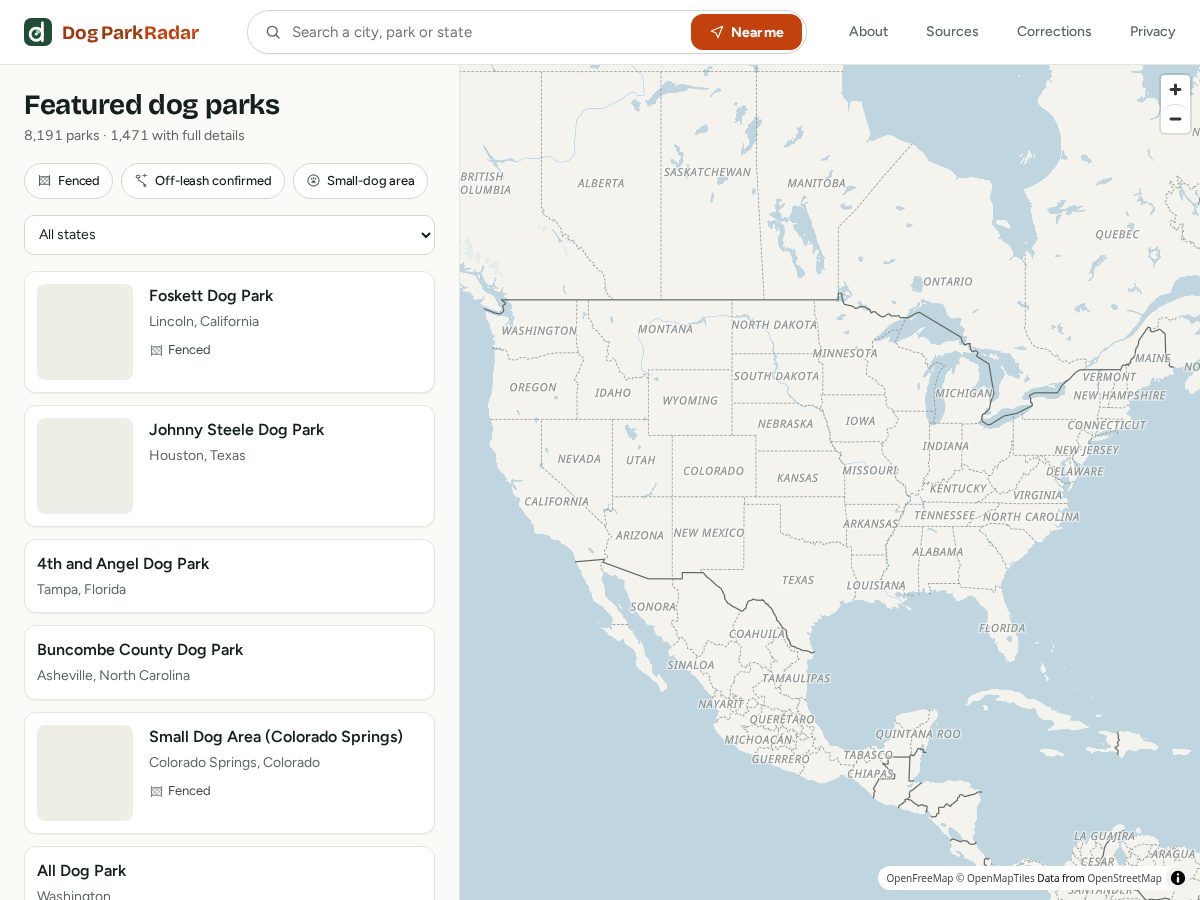The width and height of the screenshot is (1200, 900).
Task: Open the About page
Action: tap(868, 32)
